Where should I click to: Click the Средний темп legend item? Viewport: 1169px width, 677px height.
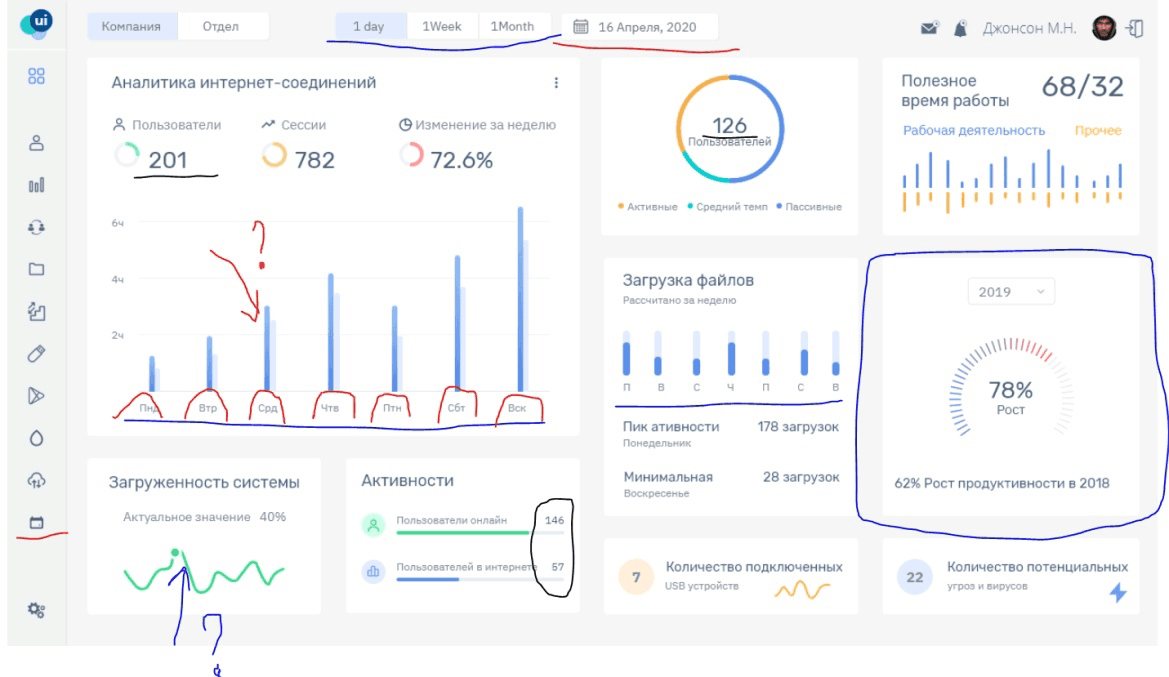click(728, 207)
